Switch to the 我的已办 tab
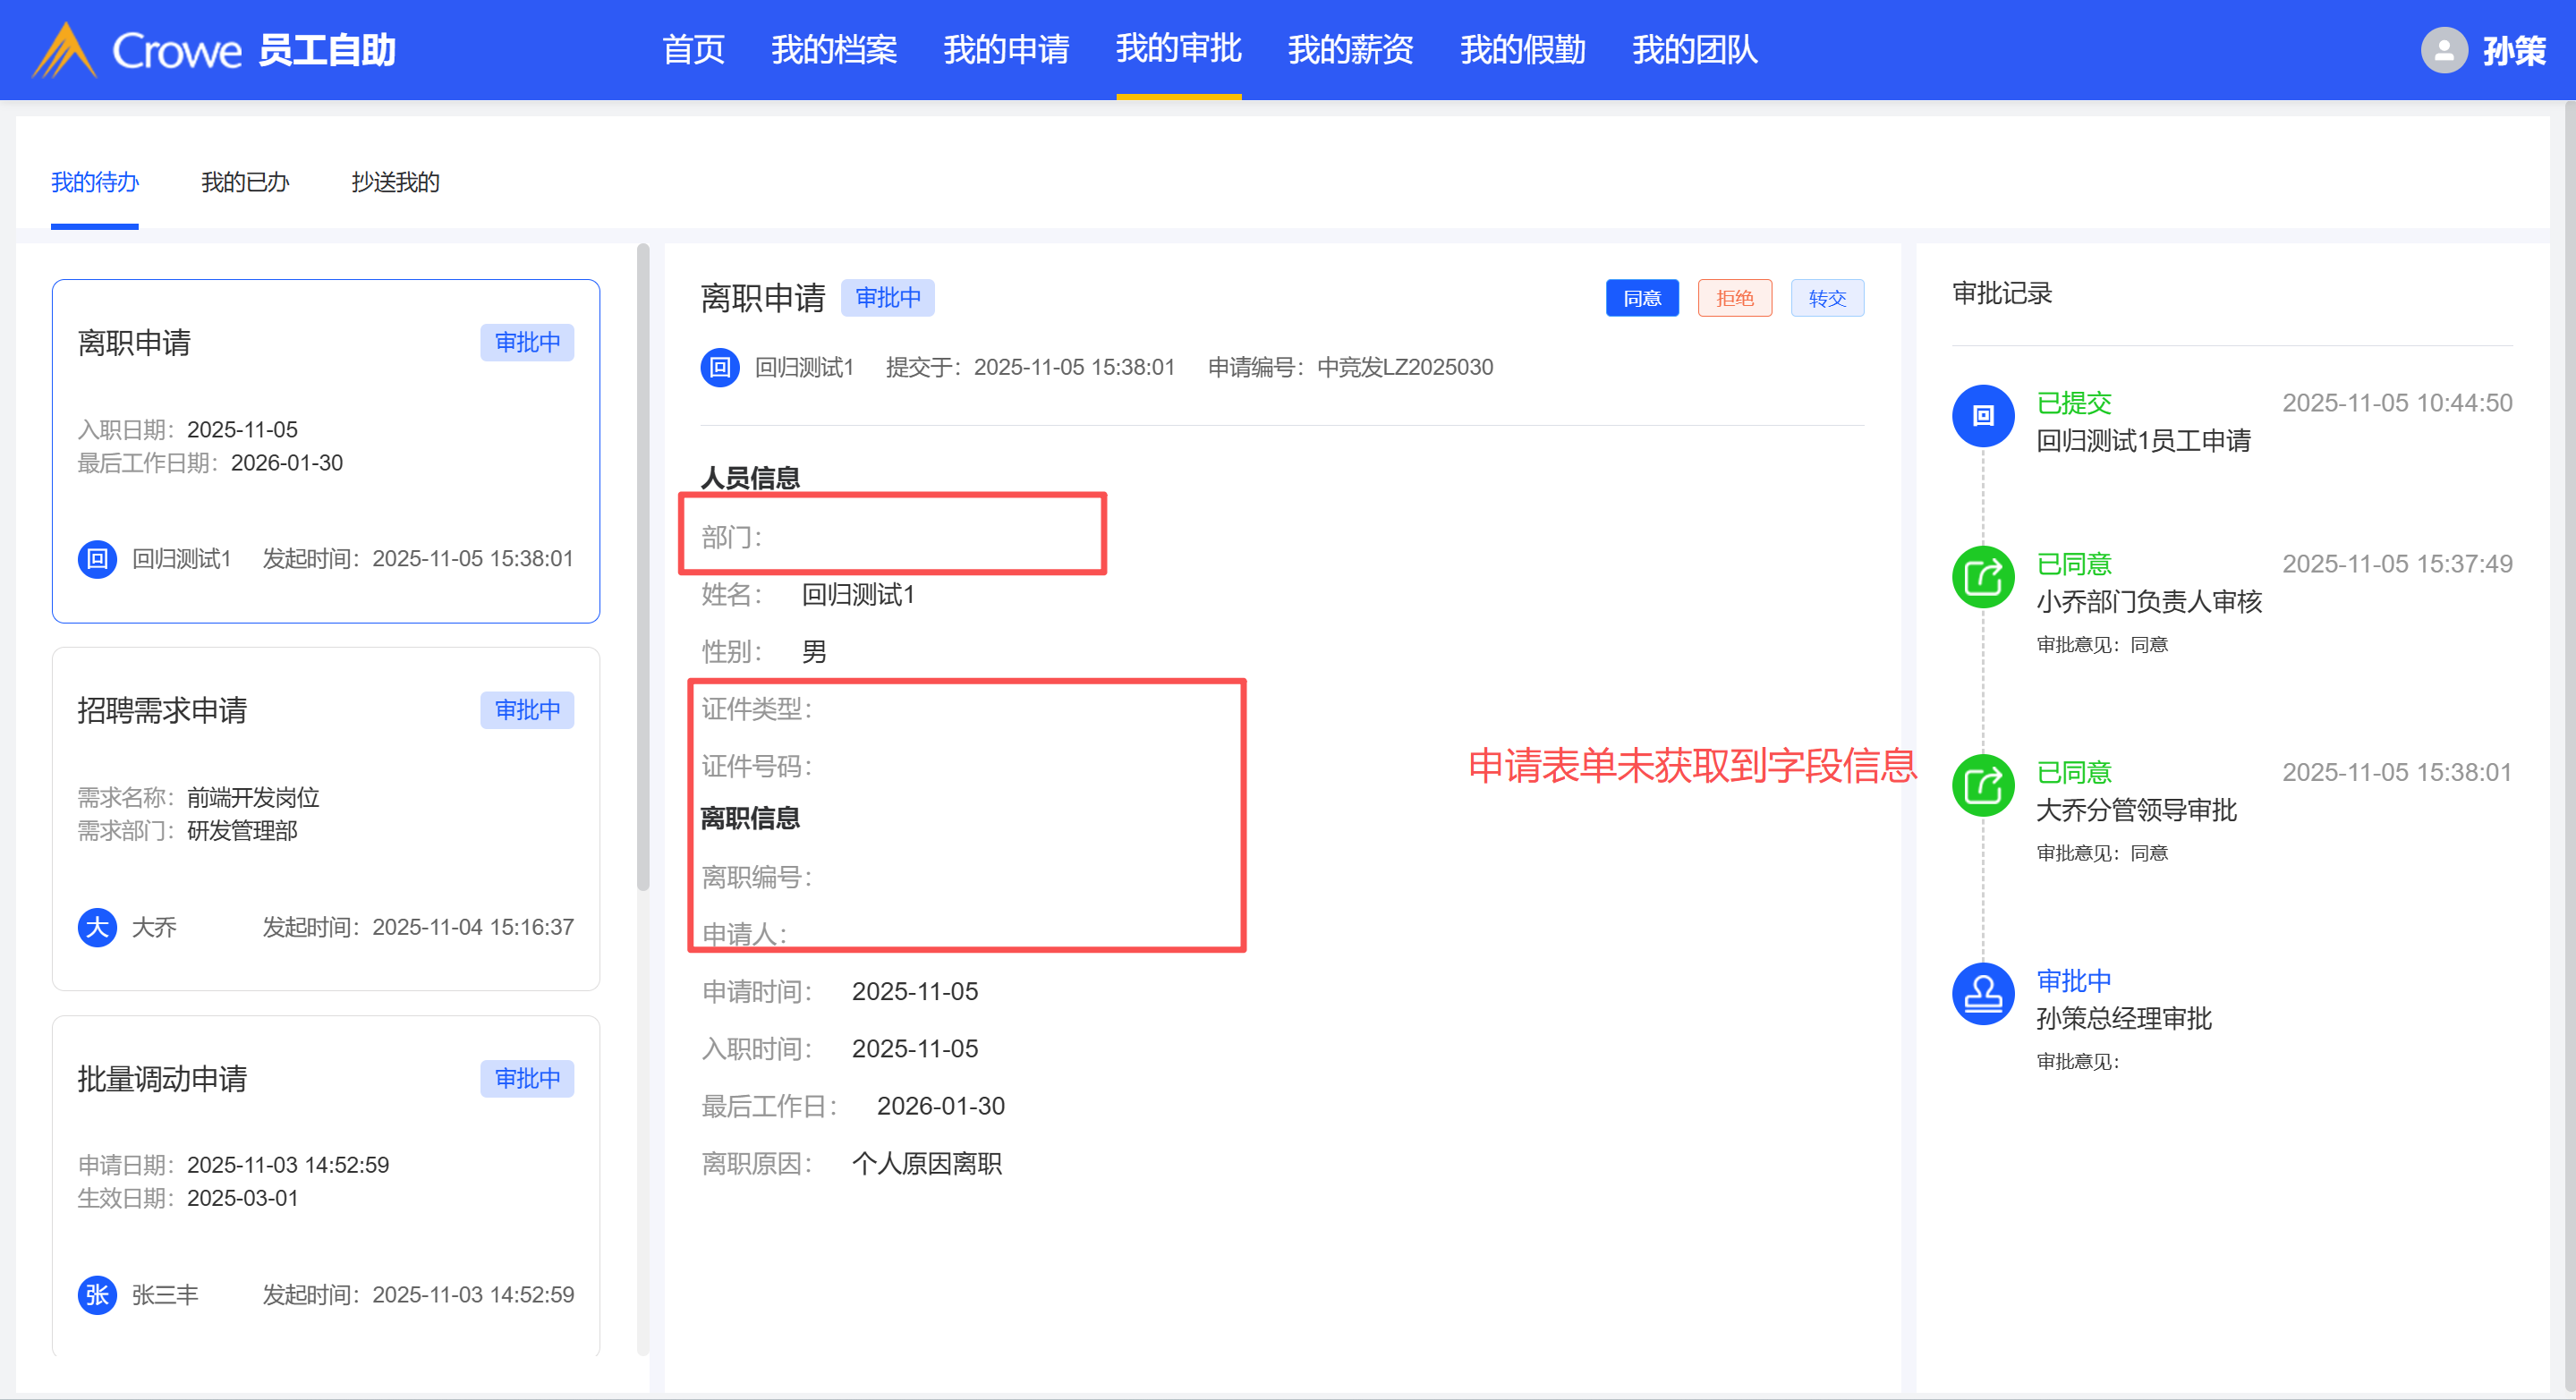Image resolution: width=2576 pixels, height=1400 pixels. pyautogui.click(x=245, y=182)
